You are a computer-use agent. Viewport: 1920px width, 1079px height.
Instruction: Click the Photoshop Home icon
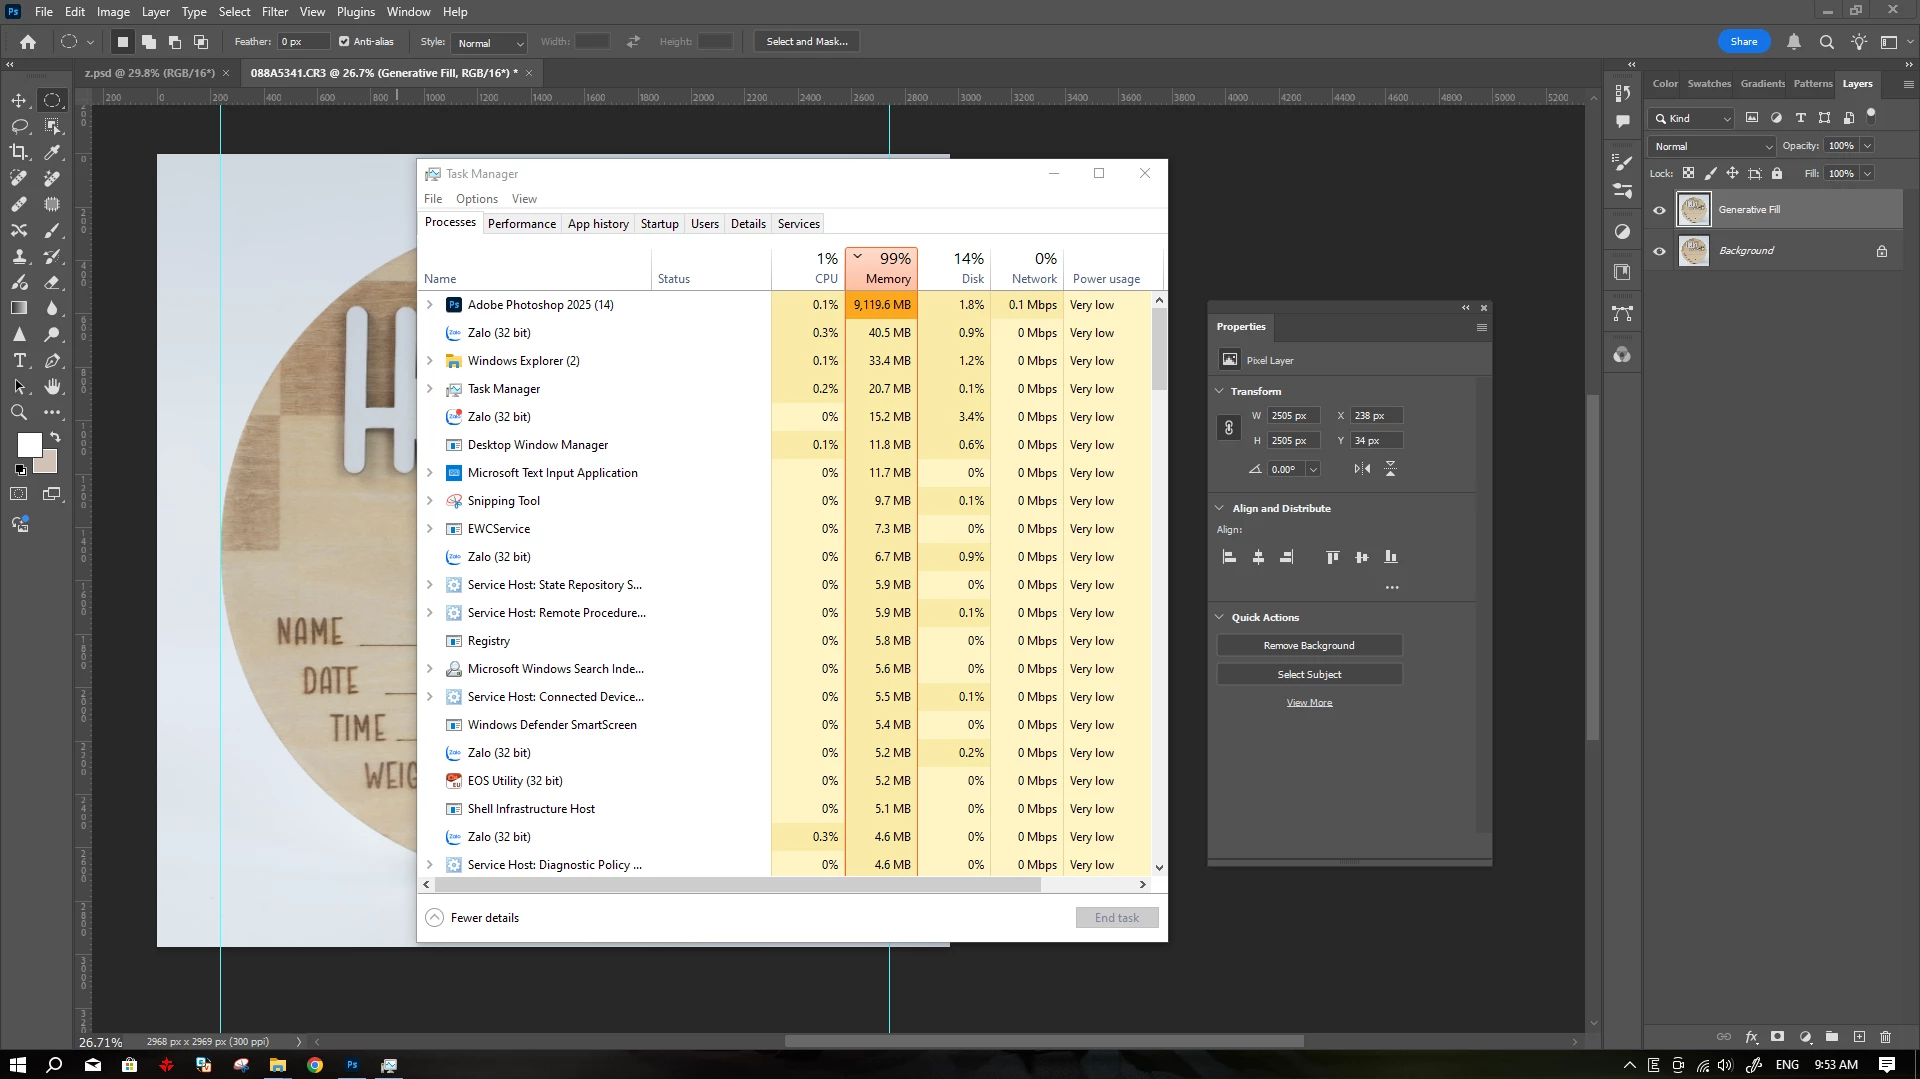28,42
